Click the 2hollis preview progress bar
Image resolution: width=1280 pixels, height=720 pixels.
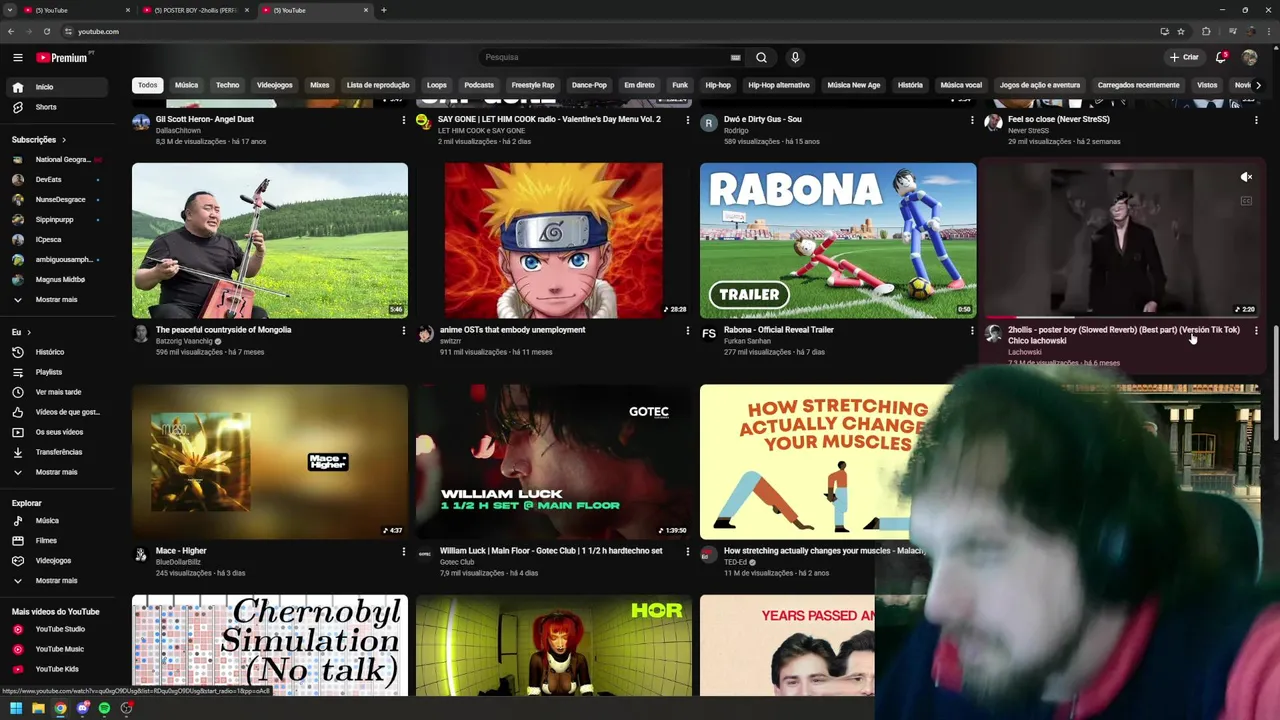[1122, 318]
